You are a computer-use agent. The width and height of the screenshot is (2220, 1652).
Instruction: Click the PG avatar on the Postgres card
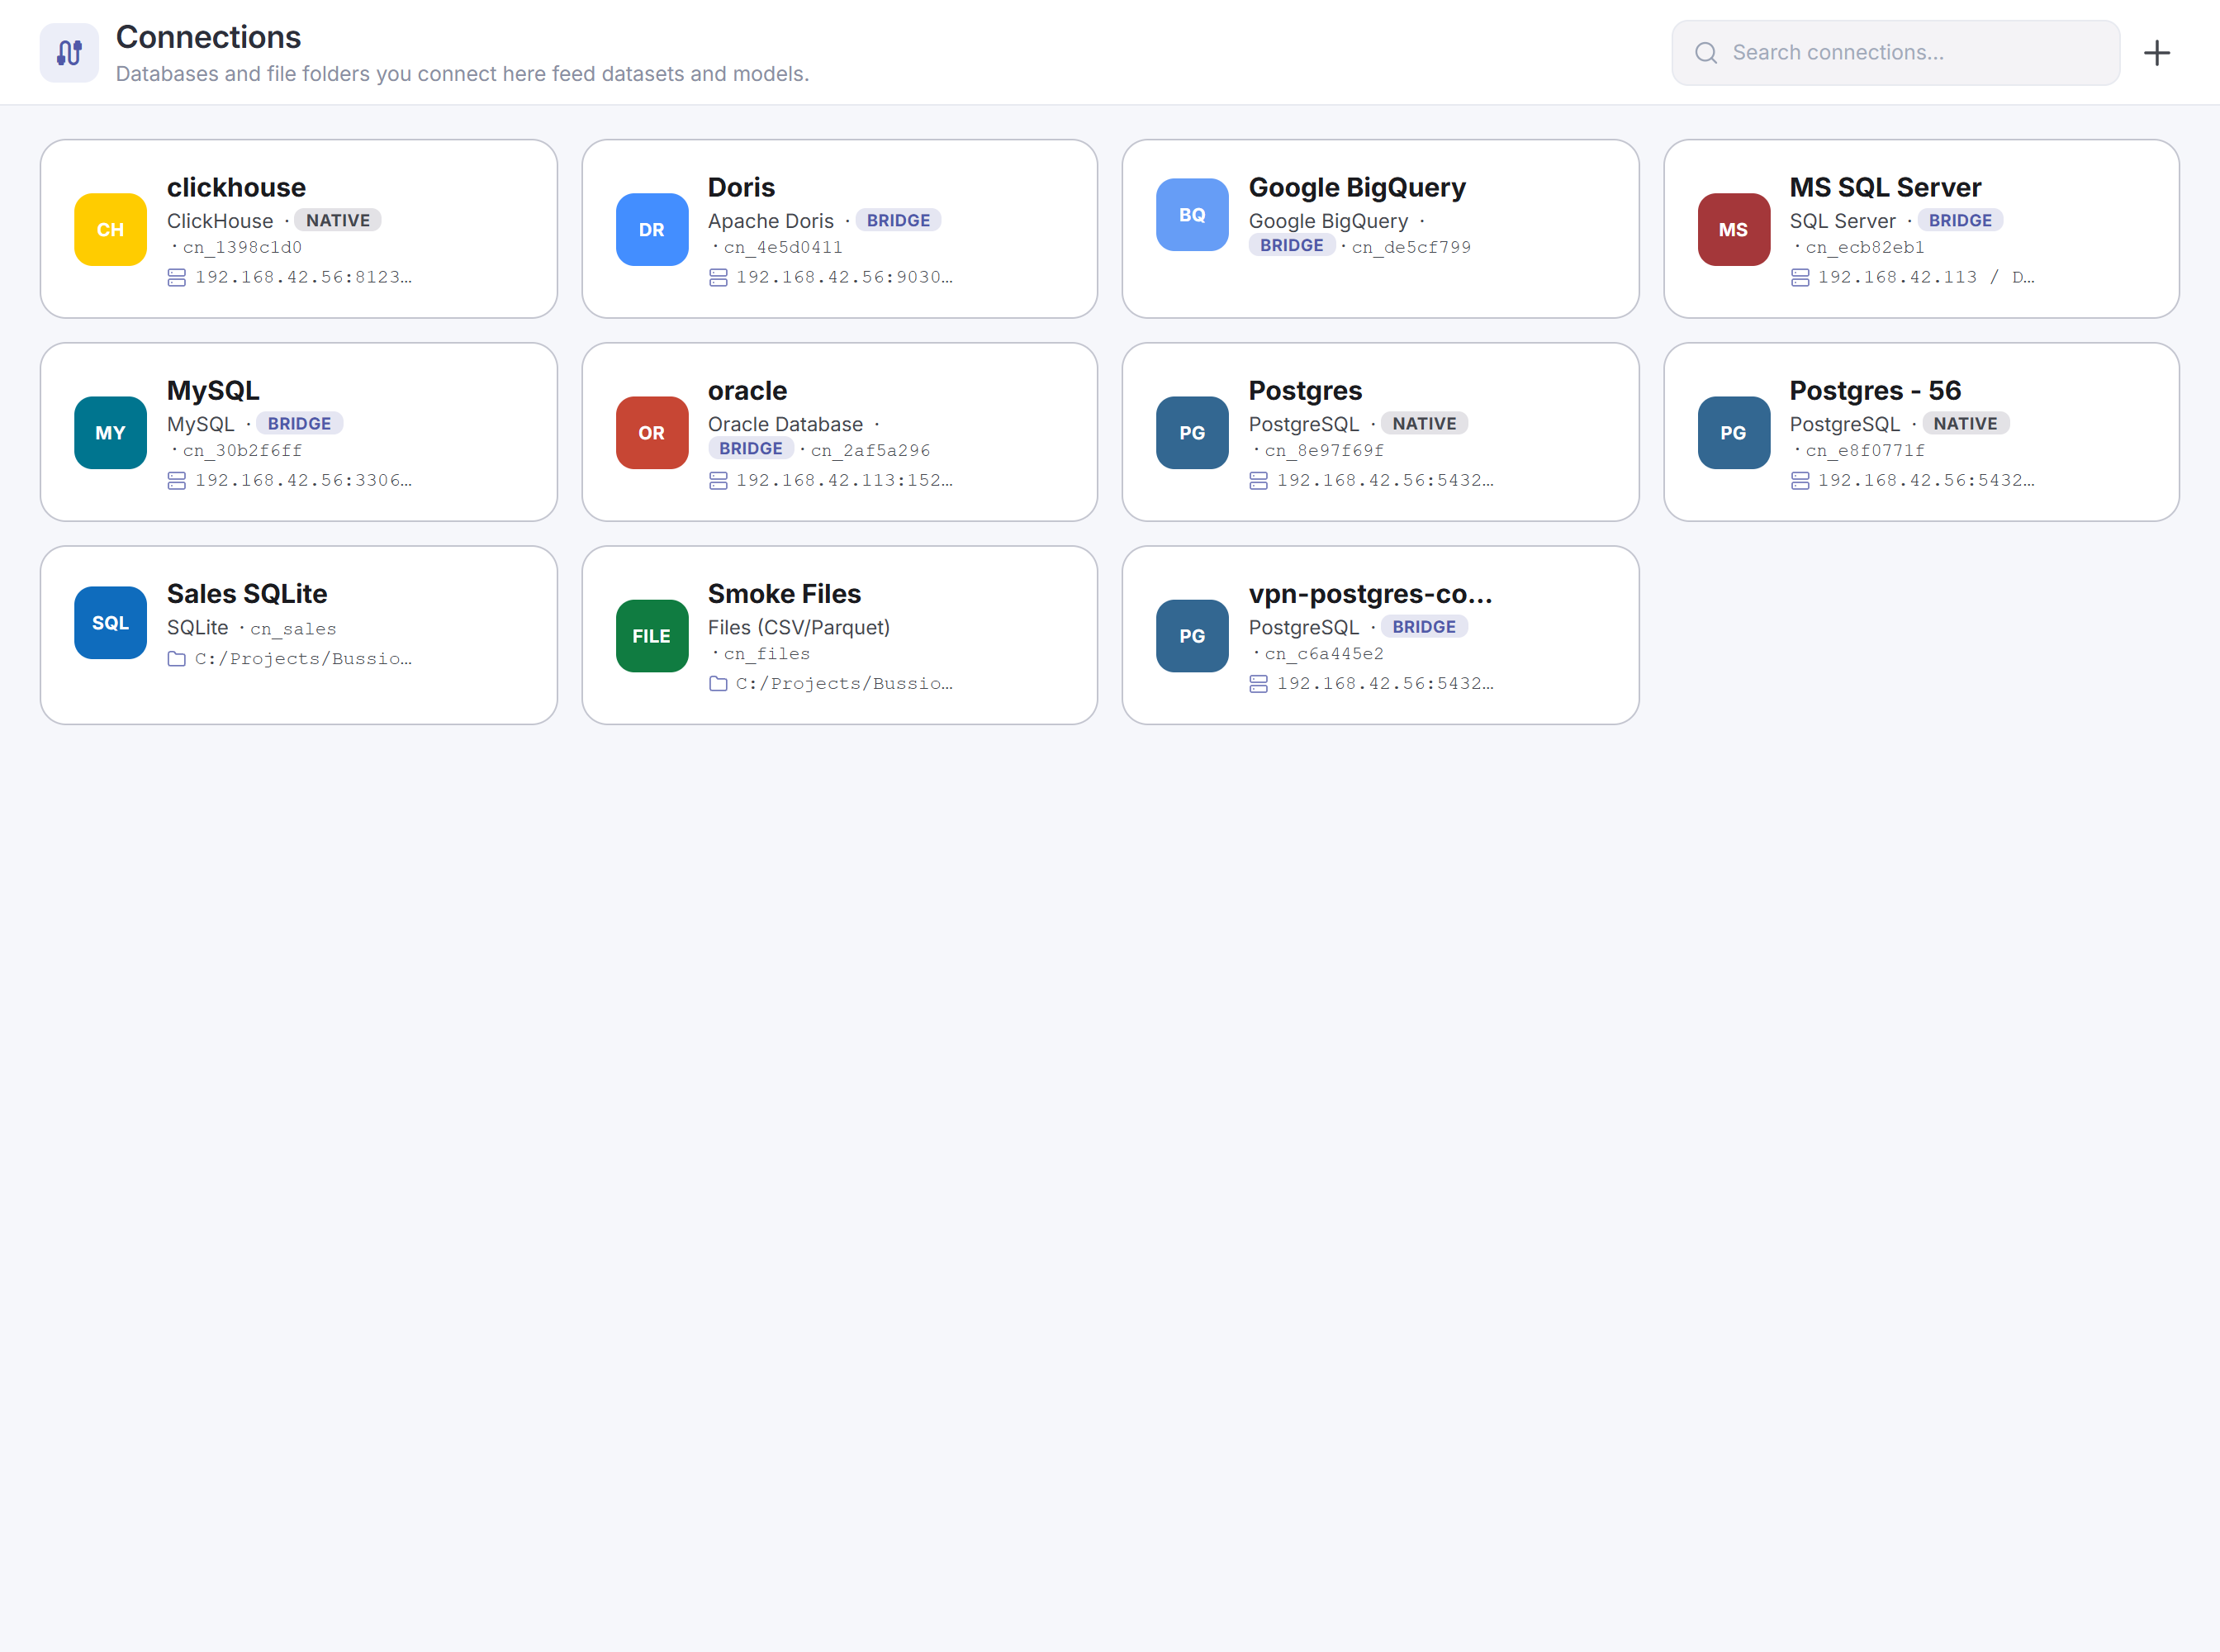(1192, 433)
